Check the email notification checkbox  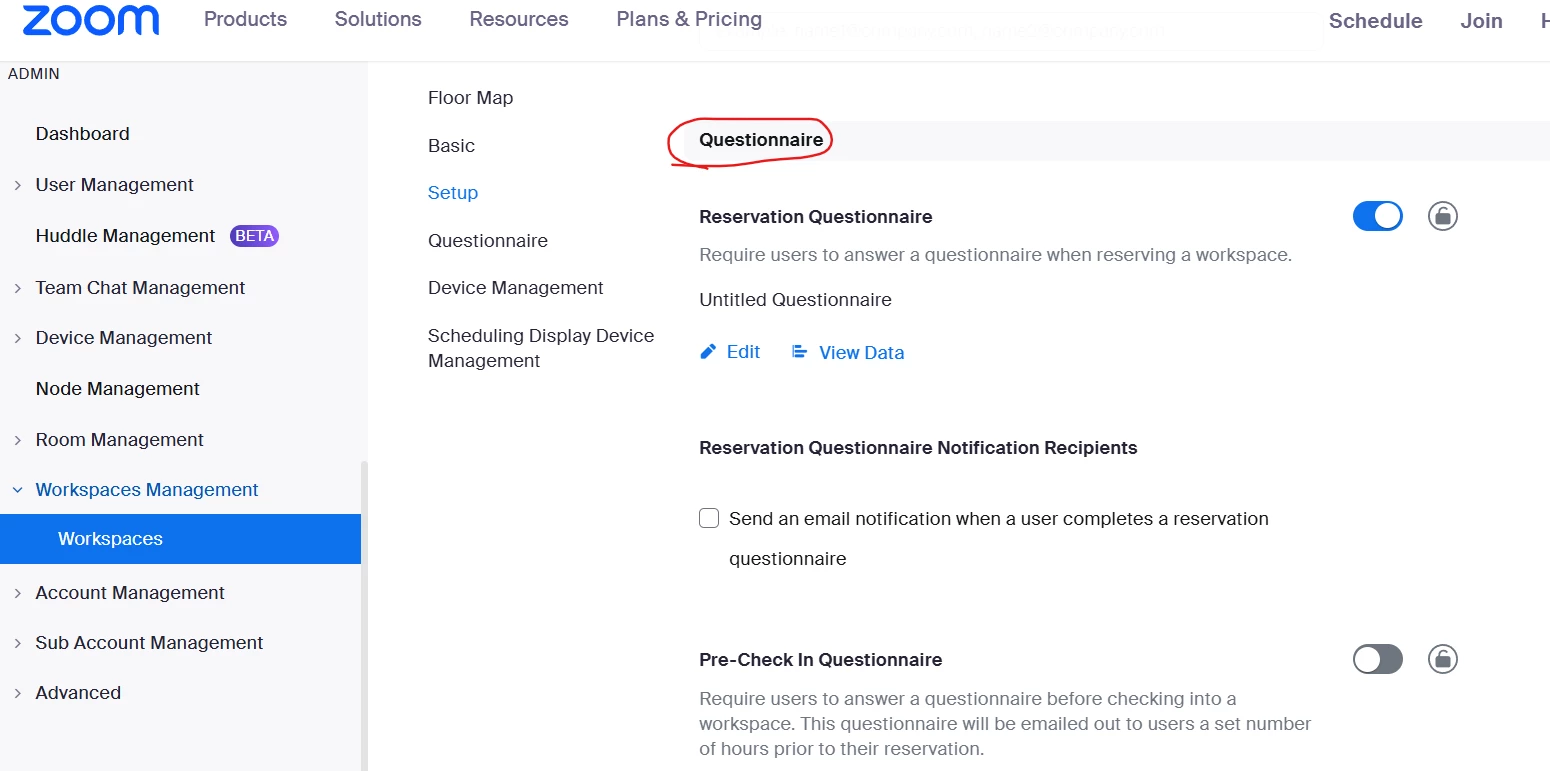tap(709, 518)
